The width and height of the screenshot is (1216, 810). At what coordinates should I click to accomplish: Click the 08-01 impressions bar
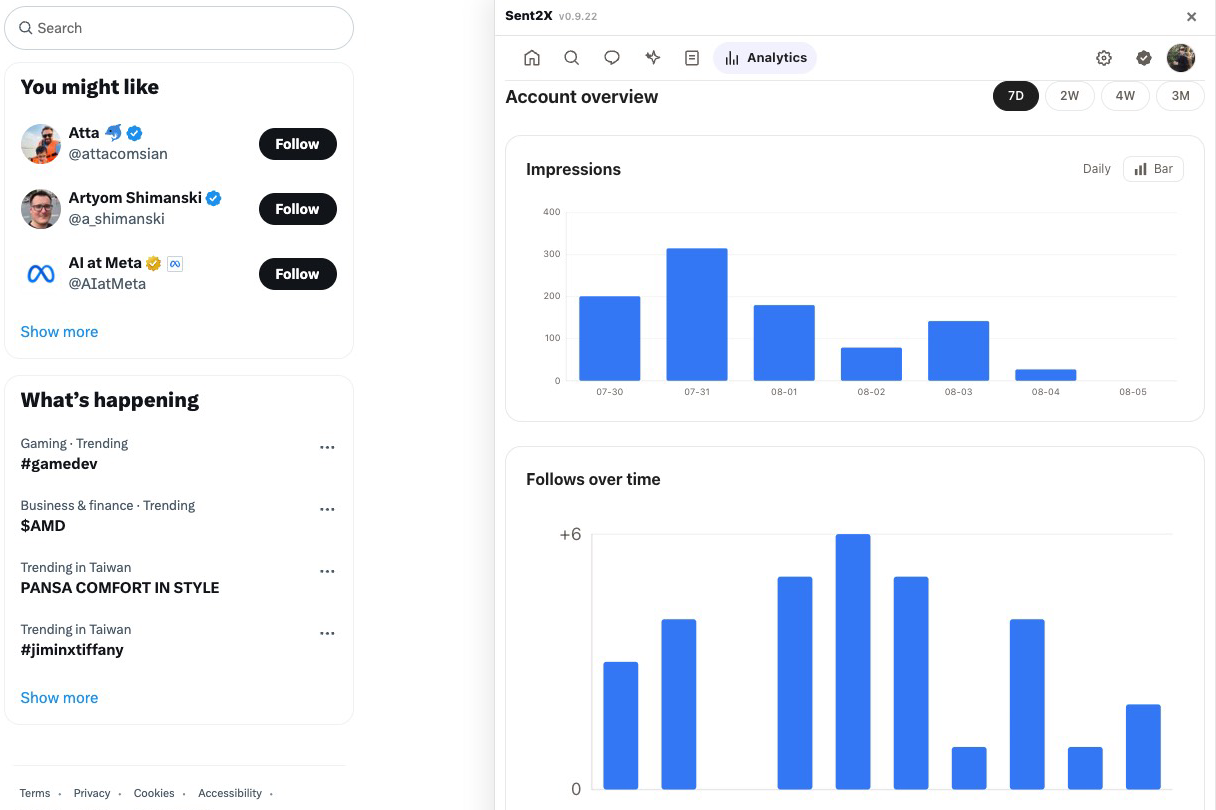(x=784, y=343)
